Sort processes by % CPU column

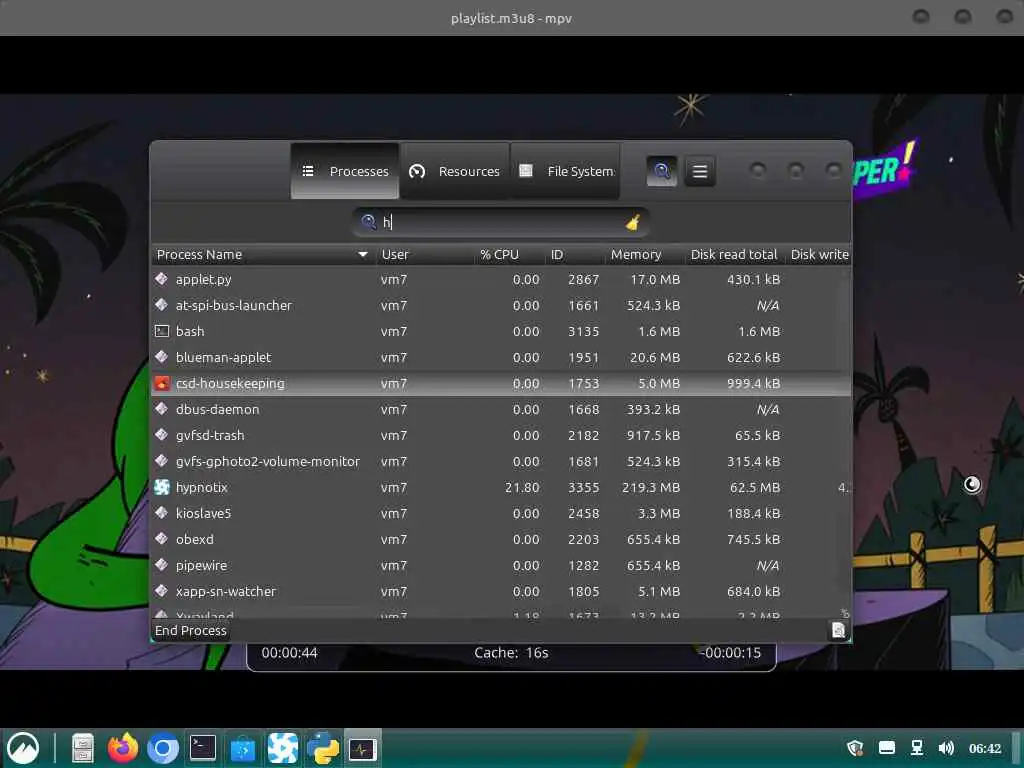(x=509, y=255)
